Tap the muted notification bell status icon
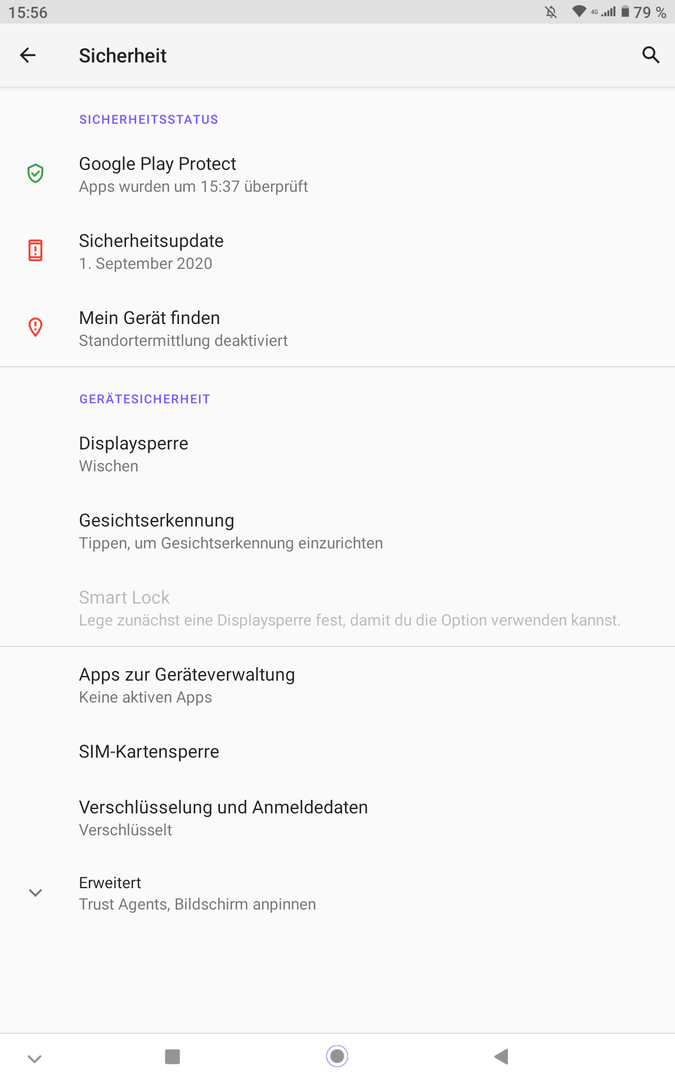675x1080 pixels. [551, 12]
